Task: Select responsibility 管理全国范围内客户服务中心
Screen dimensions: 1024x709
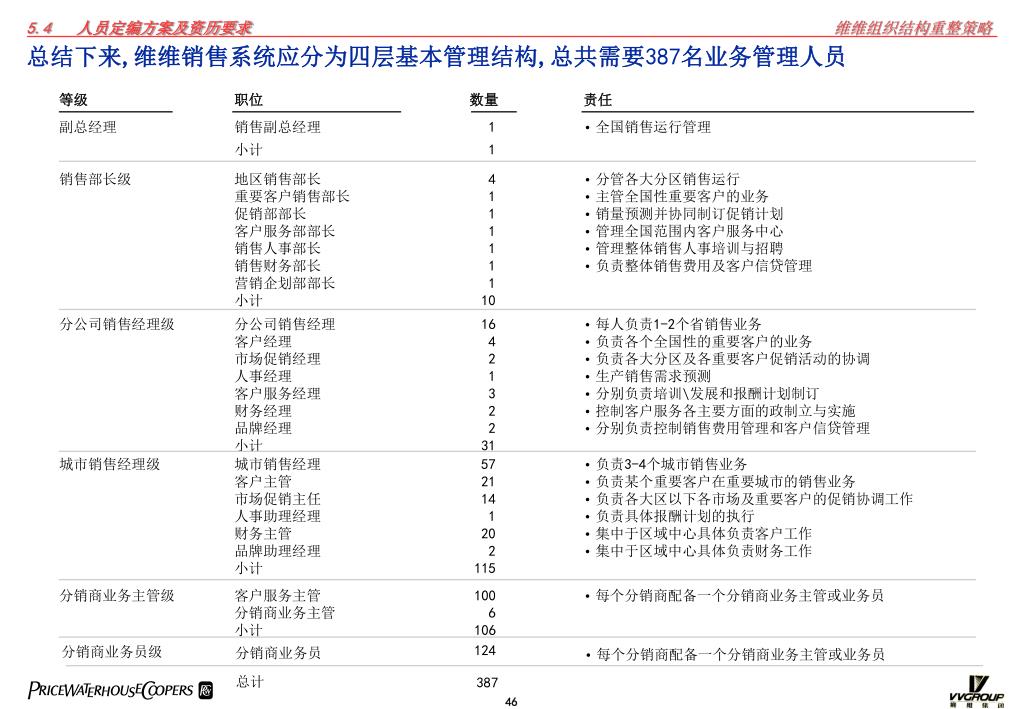Action: click(x=689, y=231)
